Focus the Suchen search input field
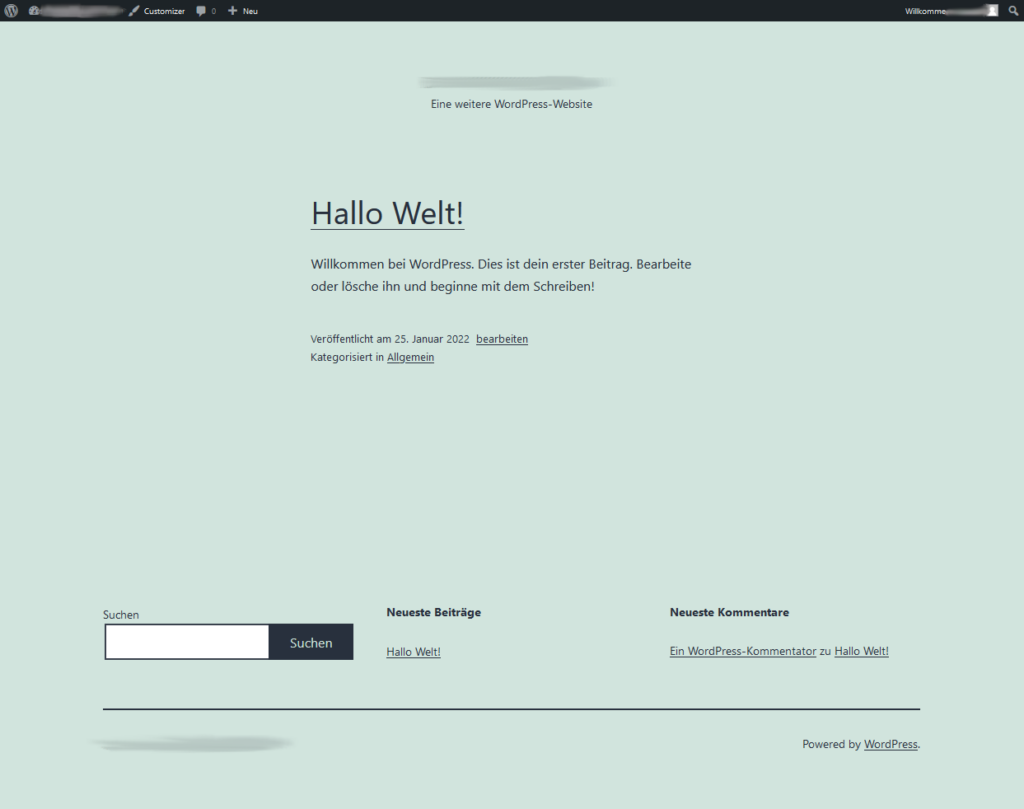 click(x=187, y=642)
